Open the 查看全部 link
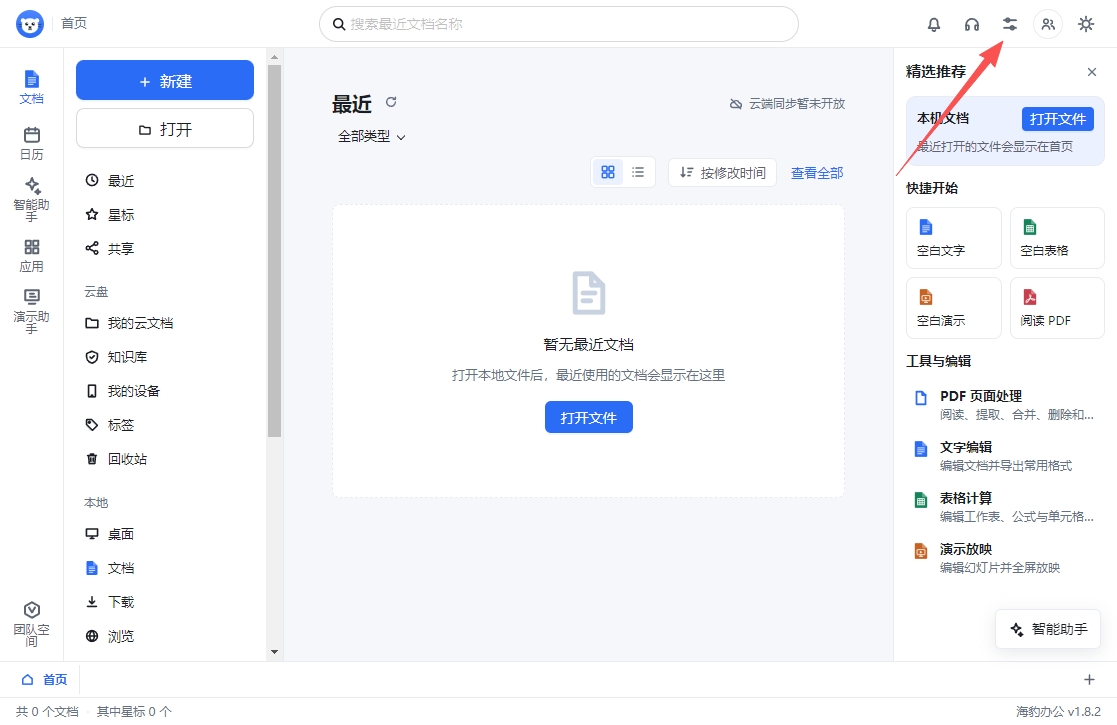Screen dimensions: 1117x725 point(817,172)
